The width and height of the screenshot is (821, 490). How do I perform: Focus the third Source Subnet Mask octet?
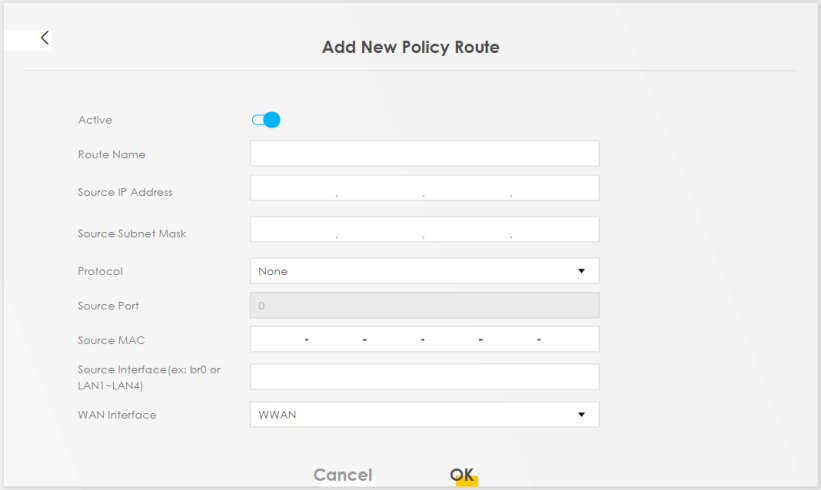pos(467,230)
